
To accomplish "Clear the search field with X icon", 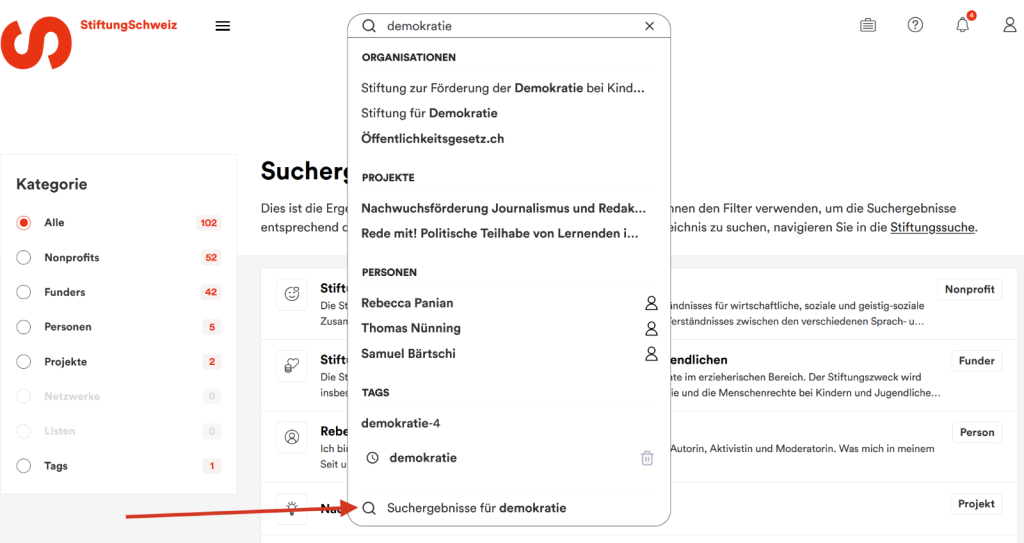I will click(x=649, y=26).
